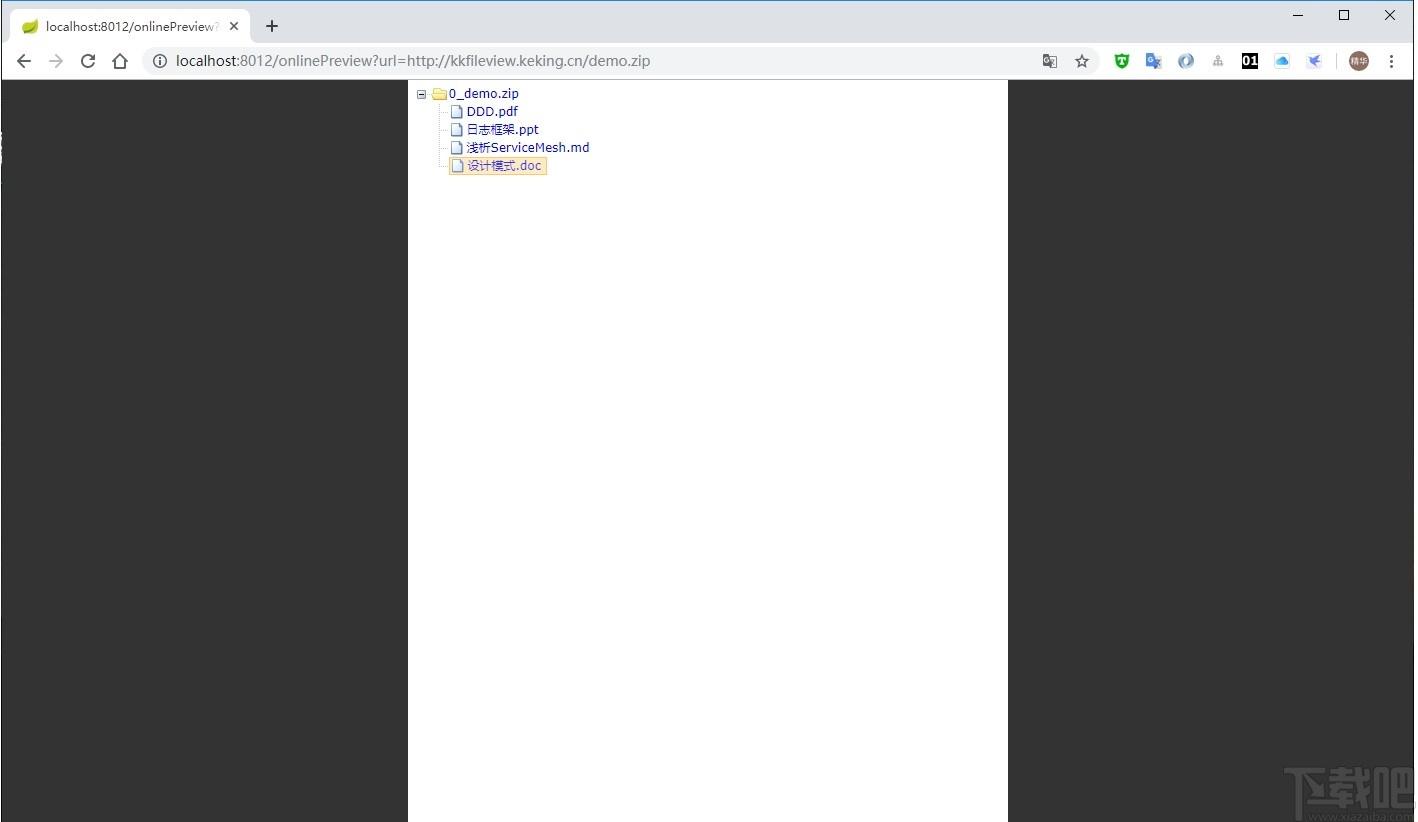Collapse the 0_demo.zip tree node
Screen dimensions: 1418x822
pos(421,94)
